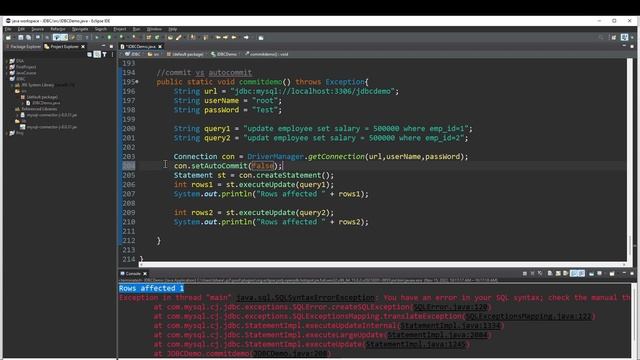Click the Pin Editor toolbar icon
This screenshot has width=640, height=360.
[x=261, y=38]
